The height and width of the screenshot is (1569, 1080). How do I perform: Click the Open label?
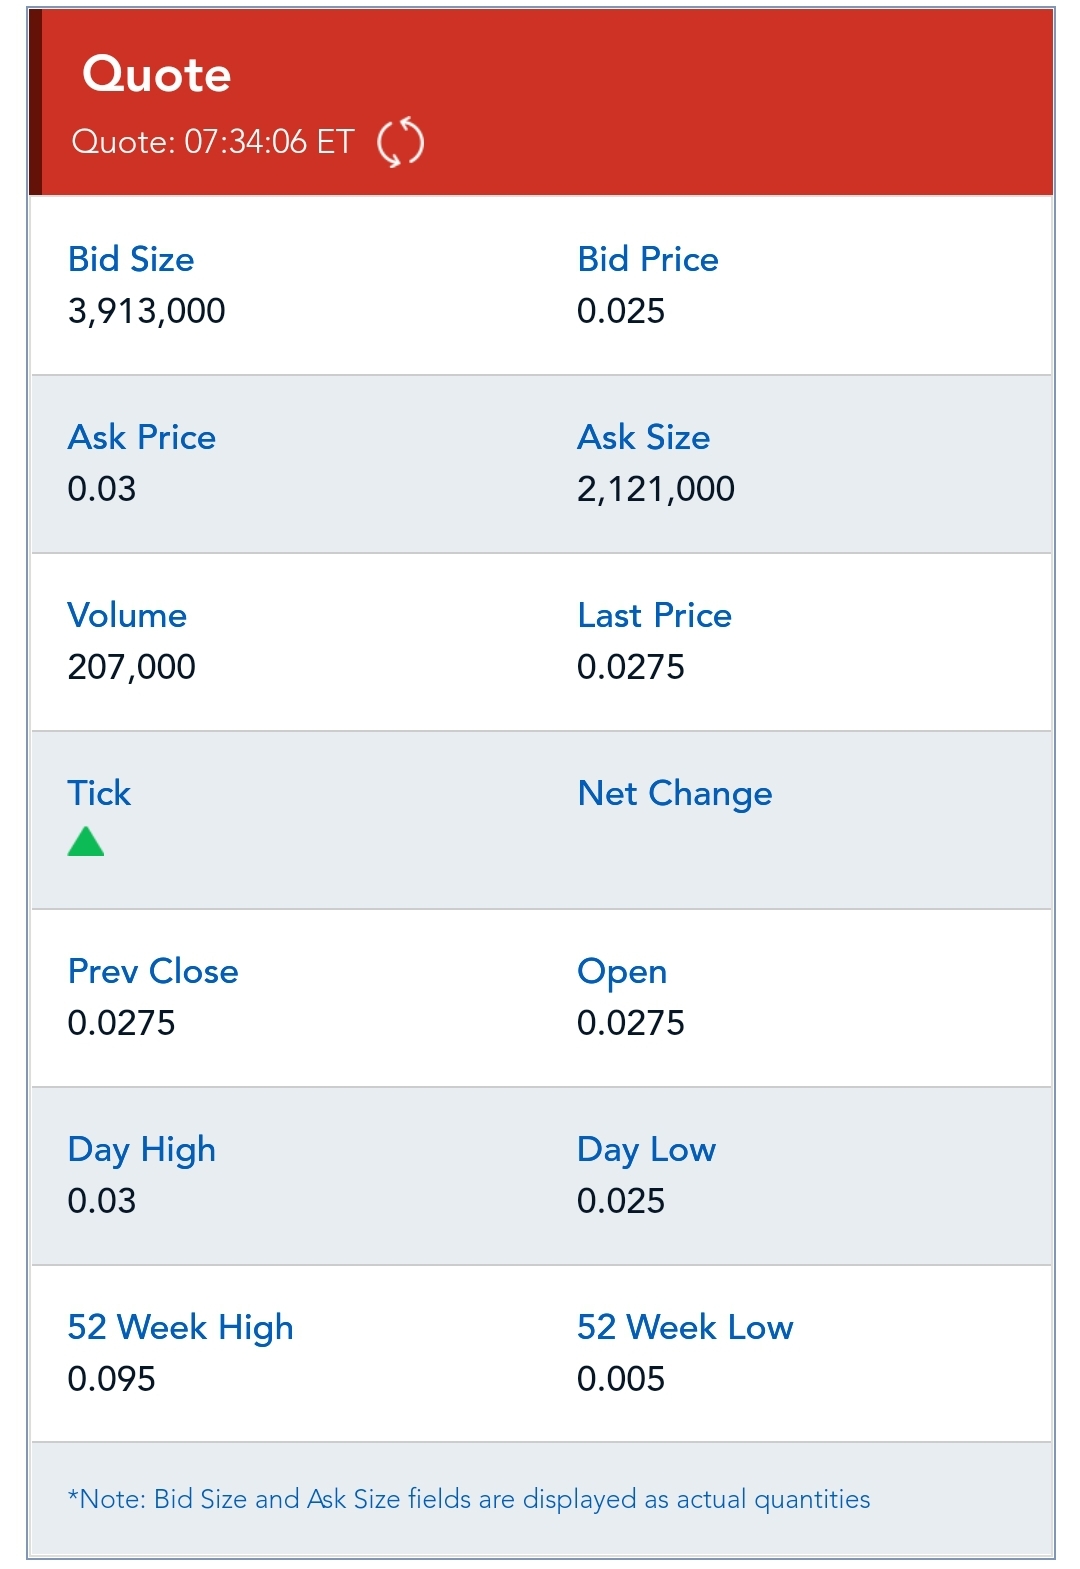pos(621,971)
